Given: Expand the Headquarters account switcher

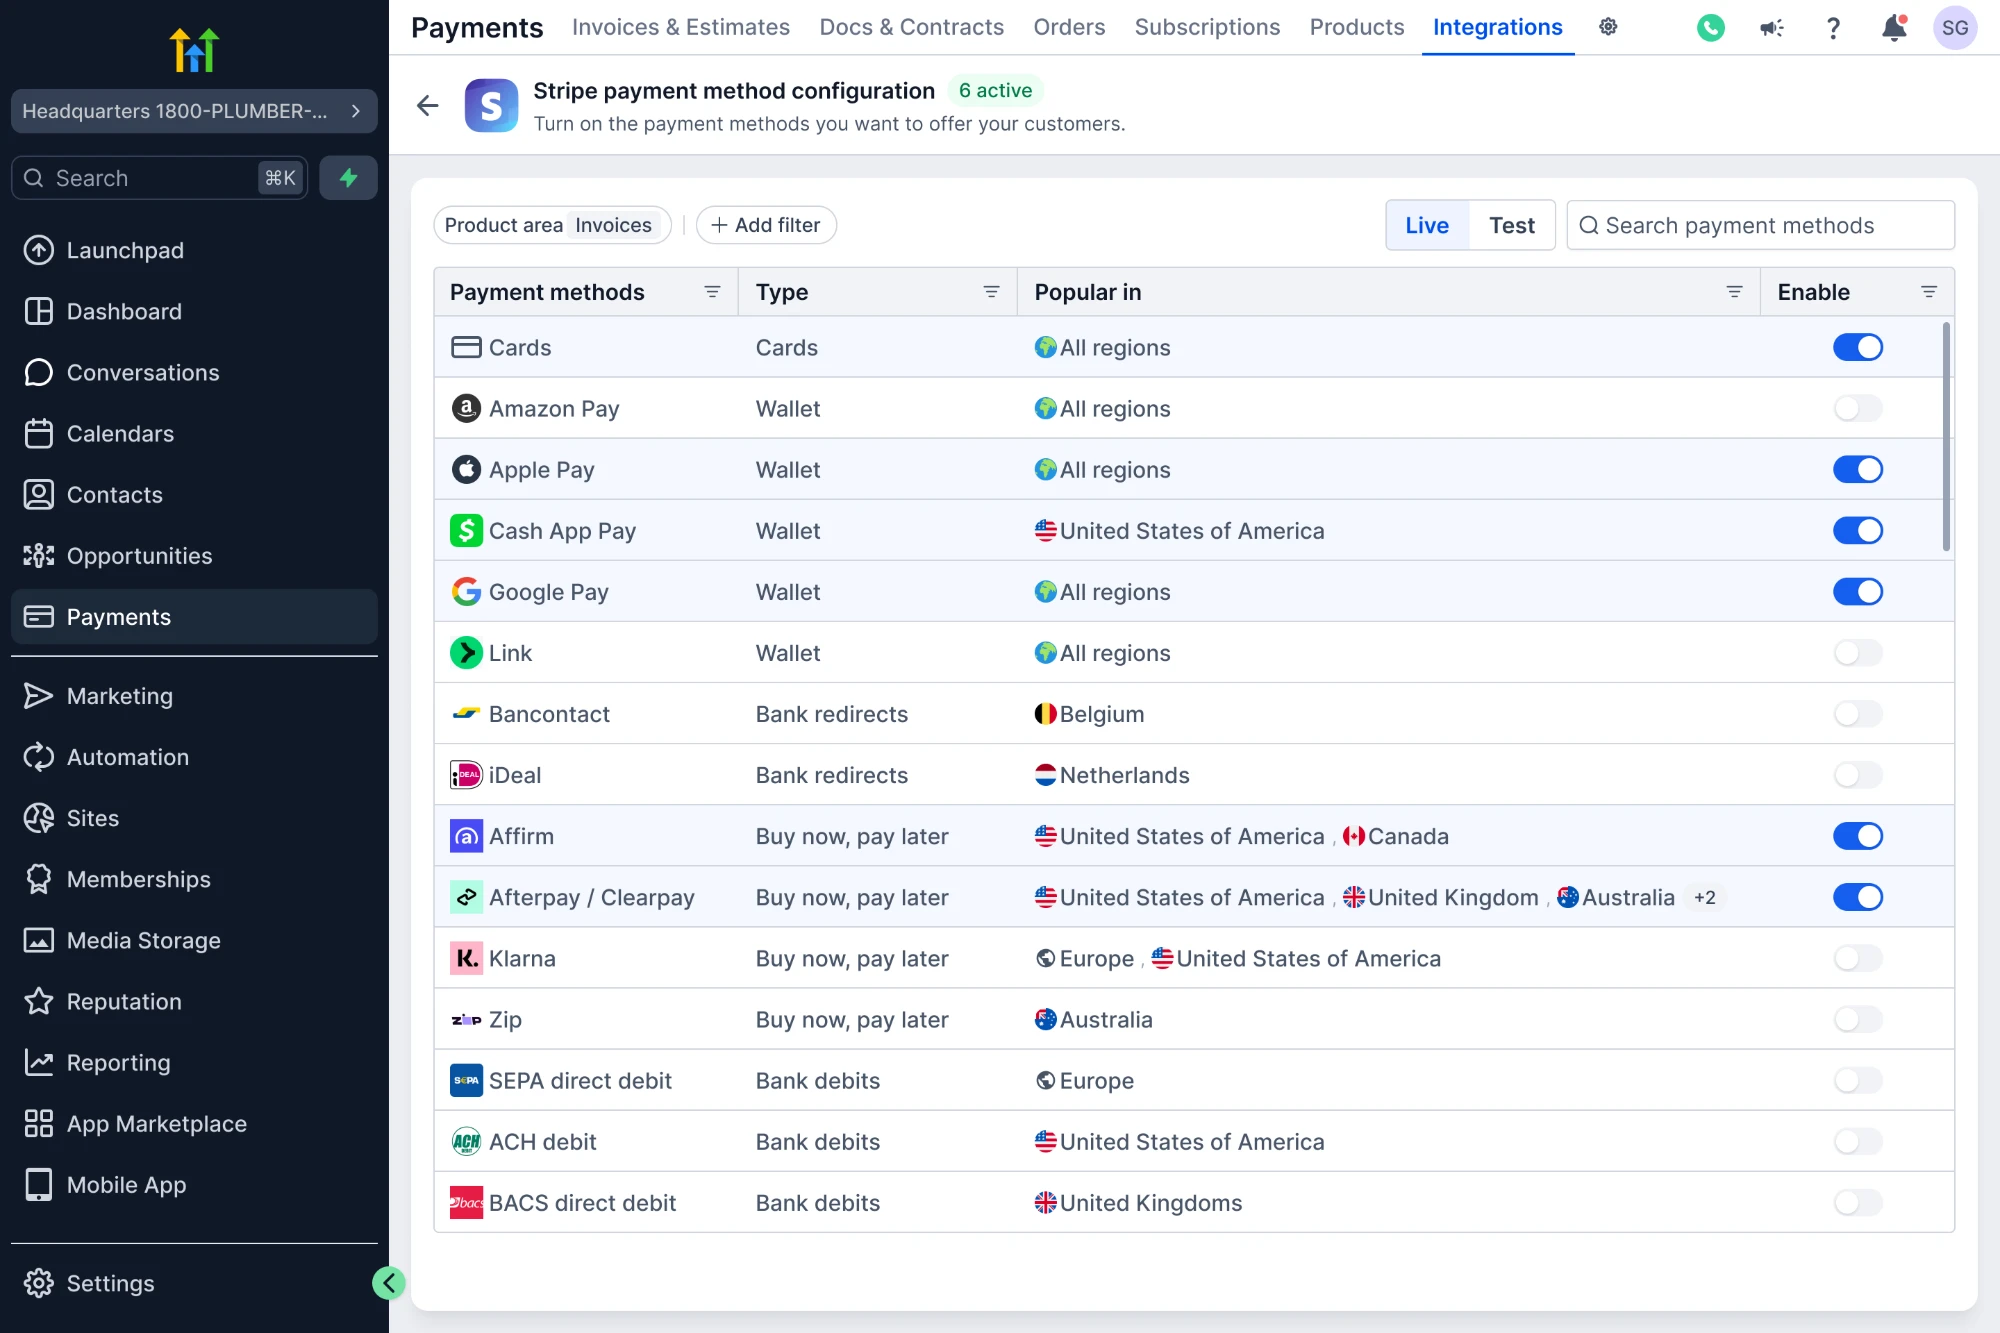Looking at the screenshot, I should [194, 111].
